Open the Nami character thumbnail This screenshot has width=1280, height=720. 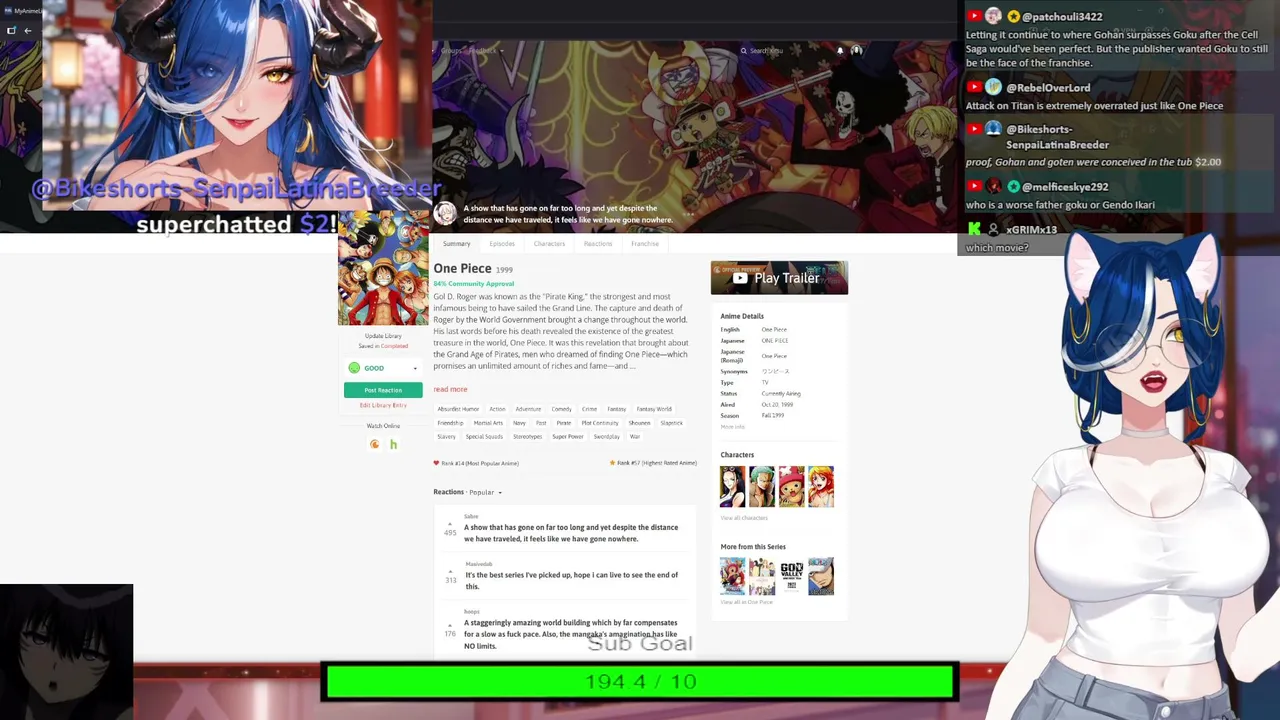tap(821, 487)
